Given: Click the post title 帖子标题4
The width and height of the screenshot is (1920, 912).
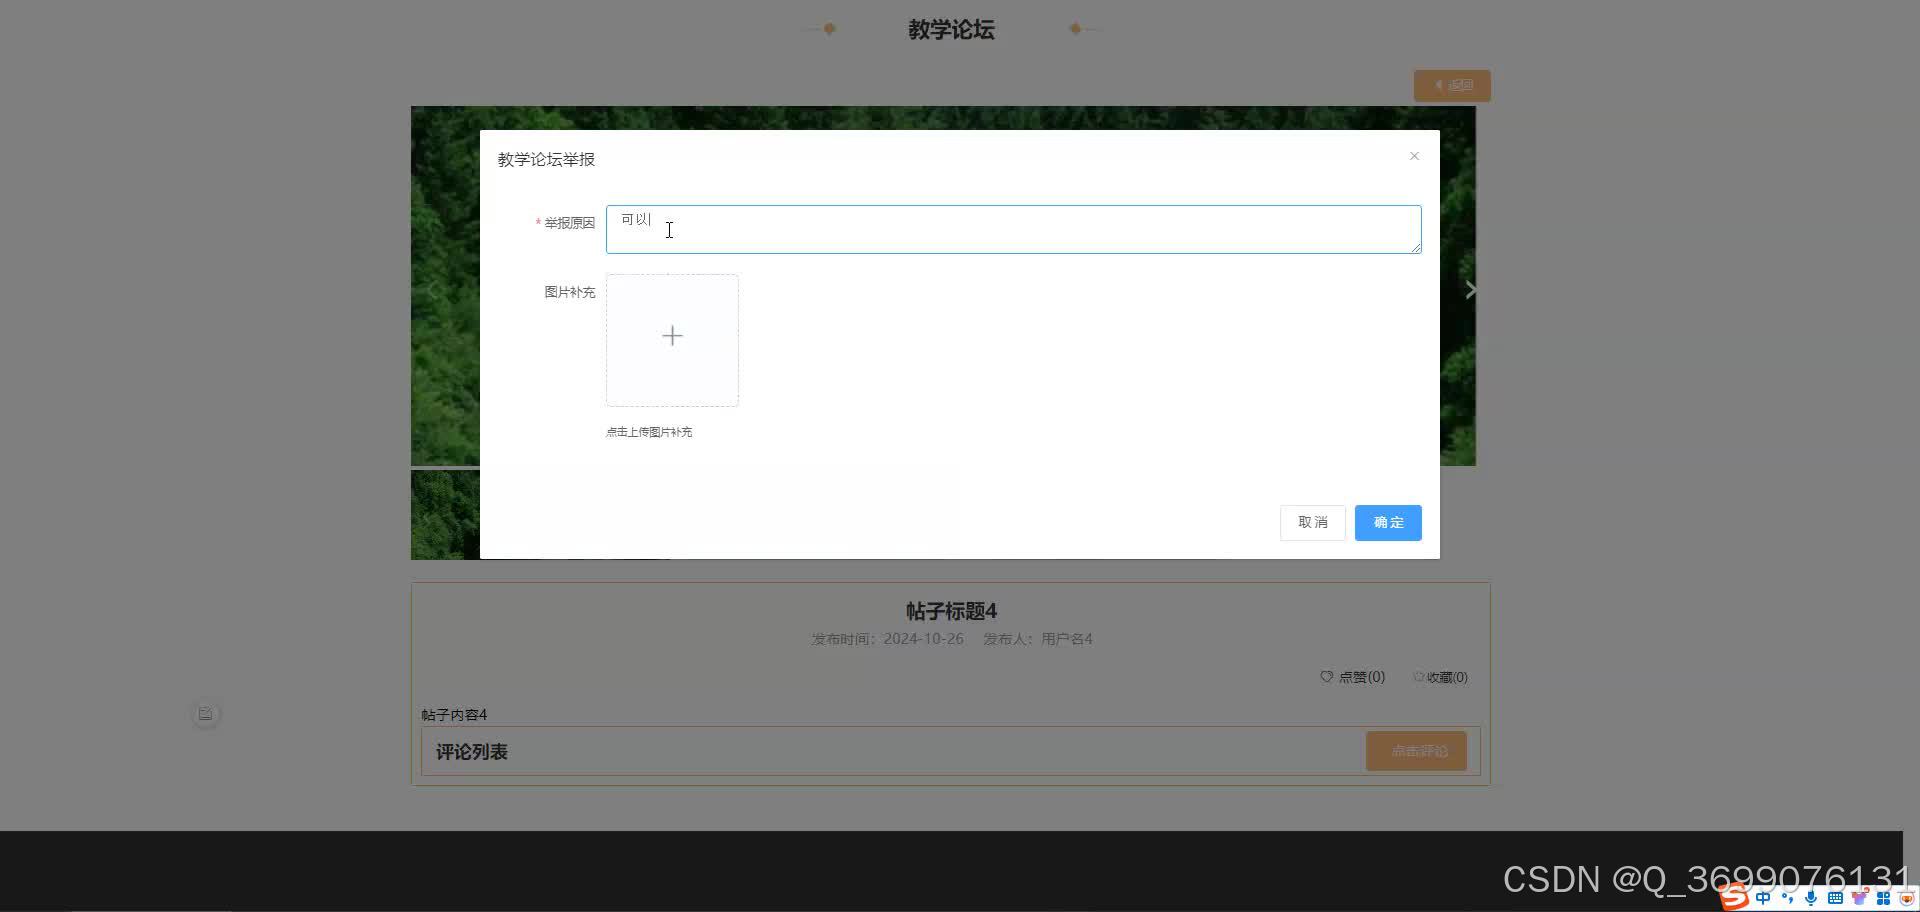Looking at the screenshot, I should click(951, 611).
